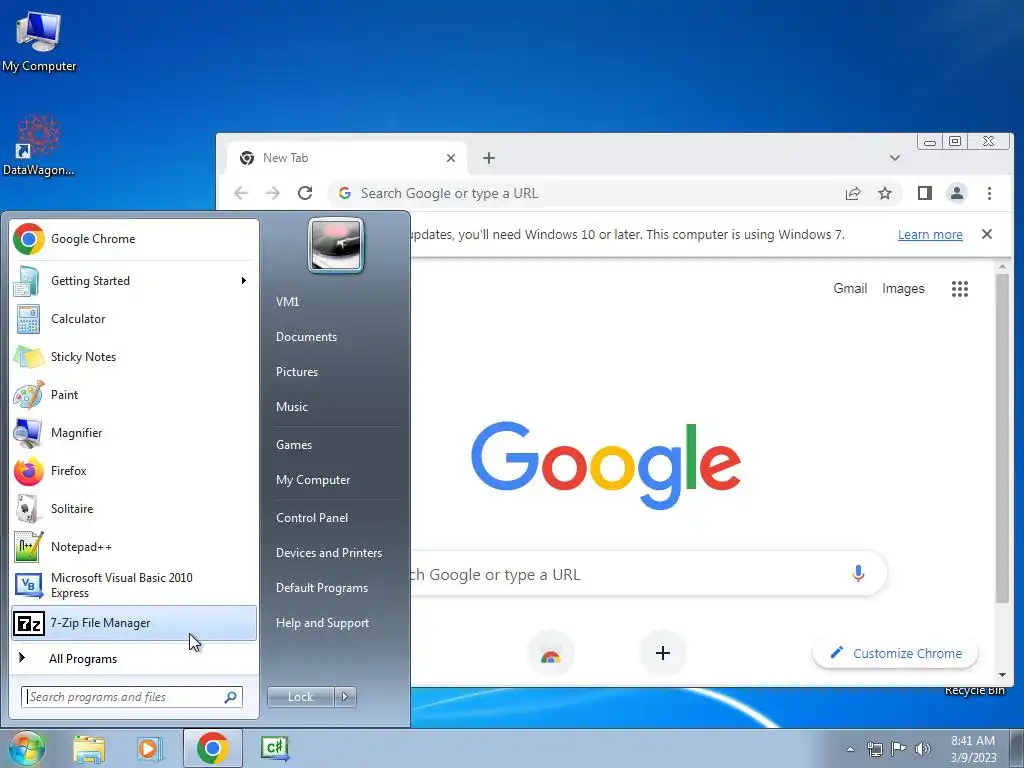Open Visual C# from the taskbar

click(275, 748)
